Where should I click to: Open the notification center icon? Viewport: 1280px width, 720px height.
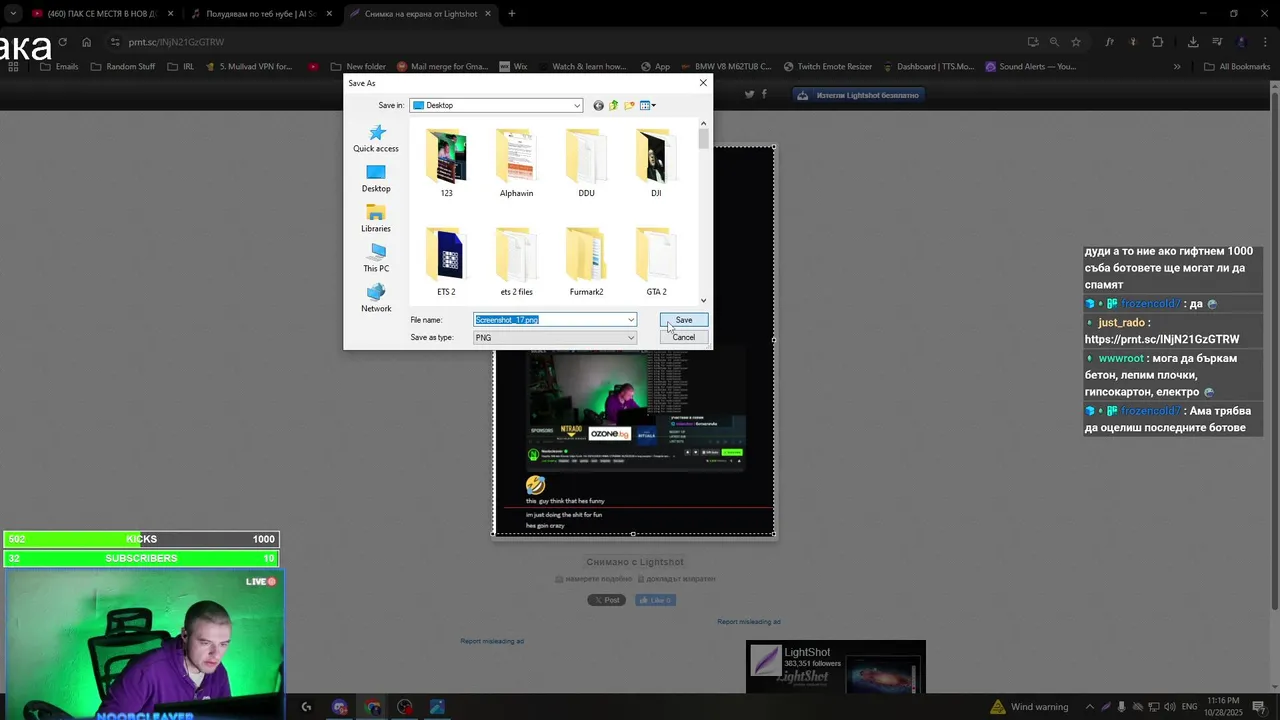click(x=1259, y=707)
